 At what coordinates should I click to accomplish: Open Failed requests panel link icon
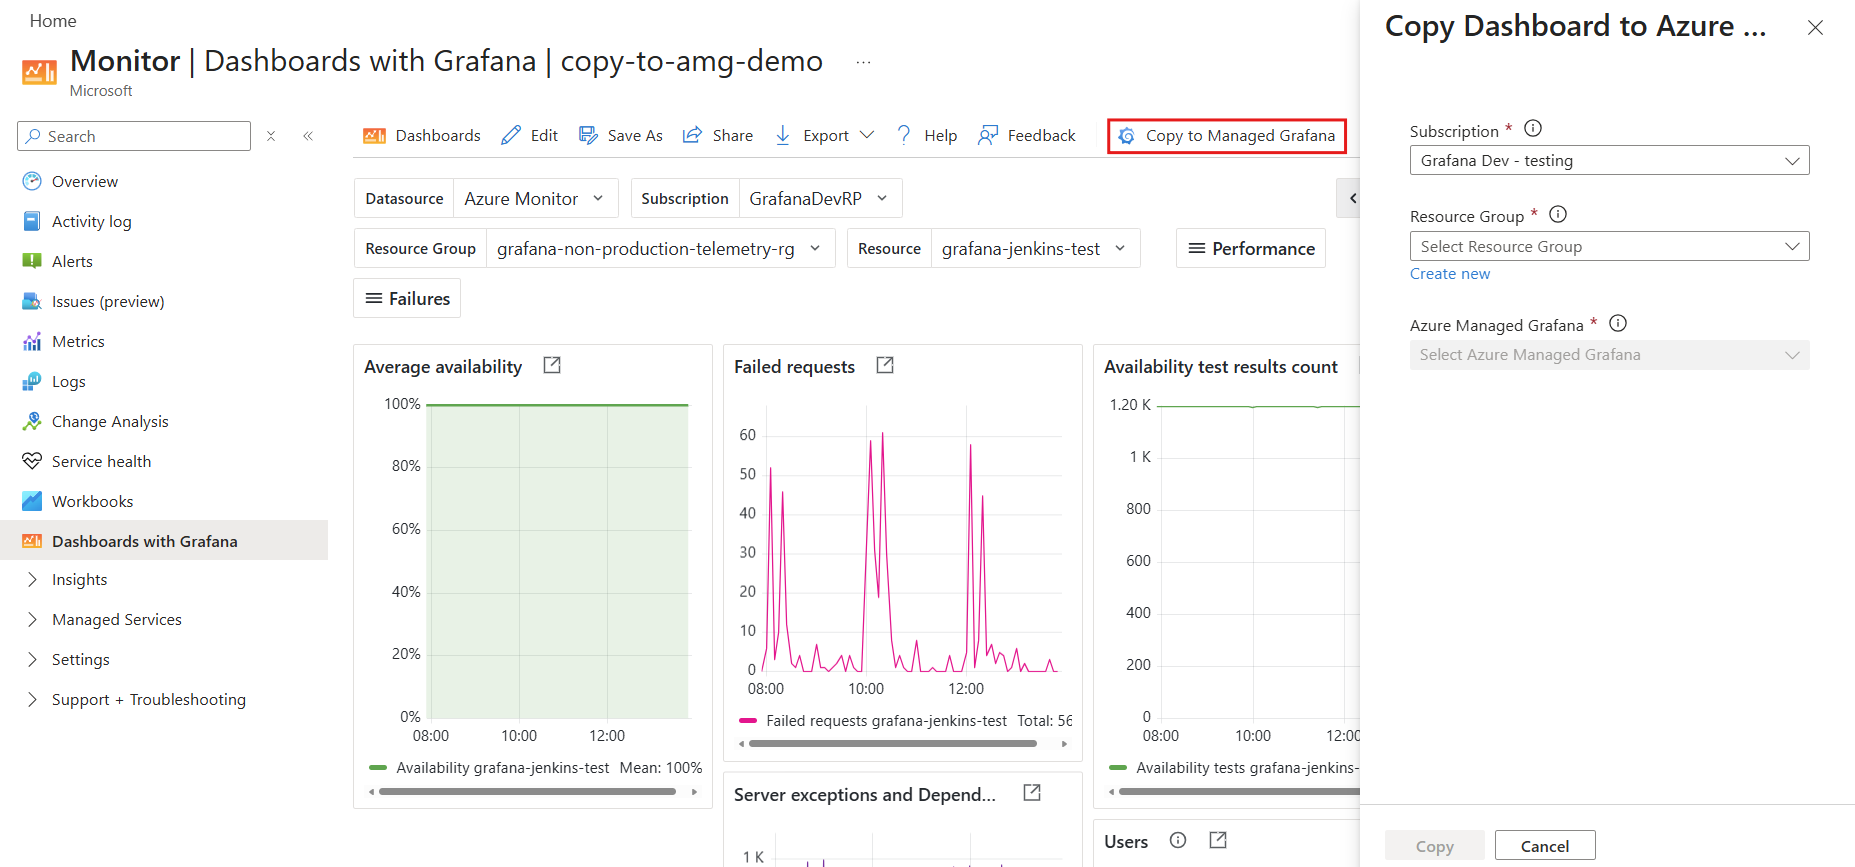tap(885, 366)
